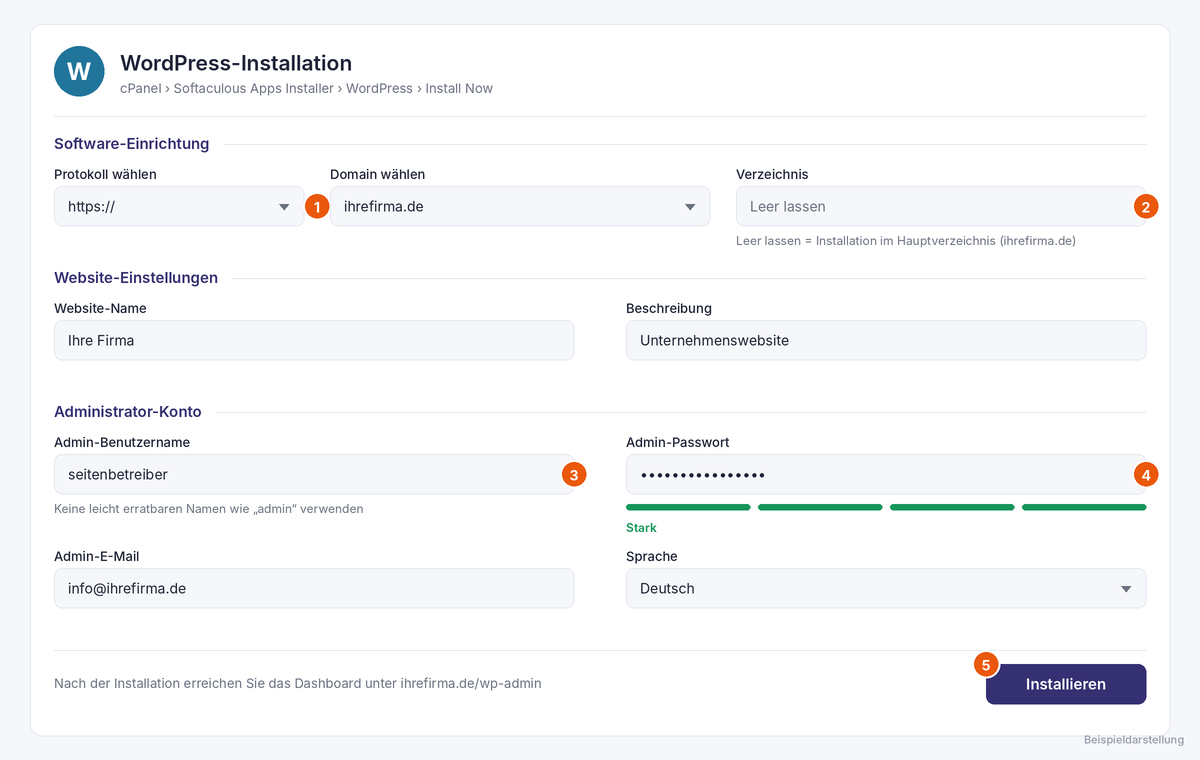This screenshot has width=1200, height=760.
Task: Click the WordPress logo icon
Action: 79,71
